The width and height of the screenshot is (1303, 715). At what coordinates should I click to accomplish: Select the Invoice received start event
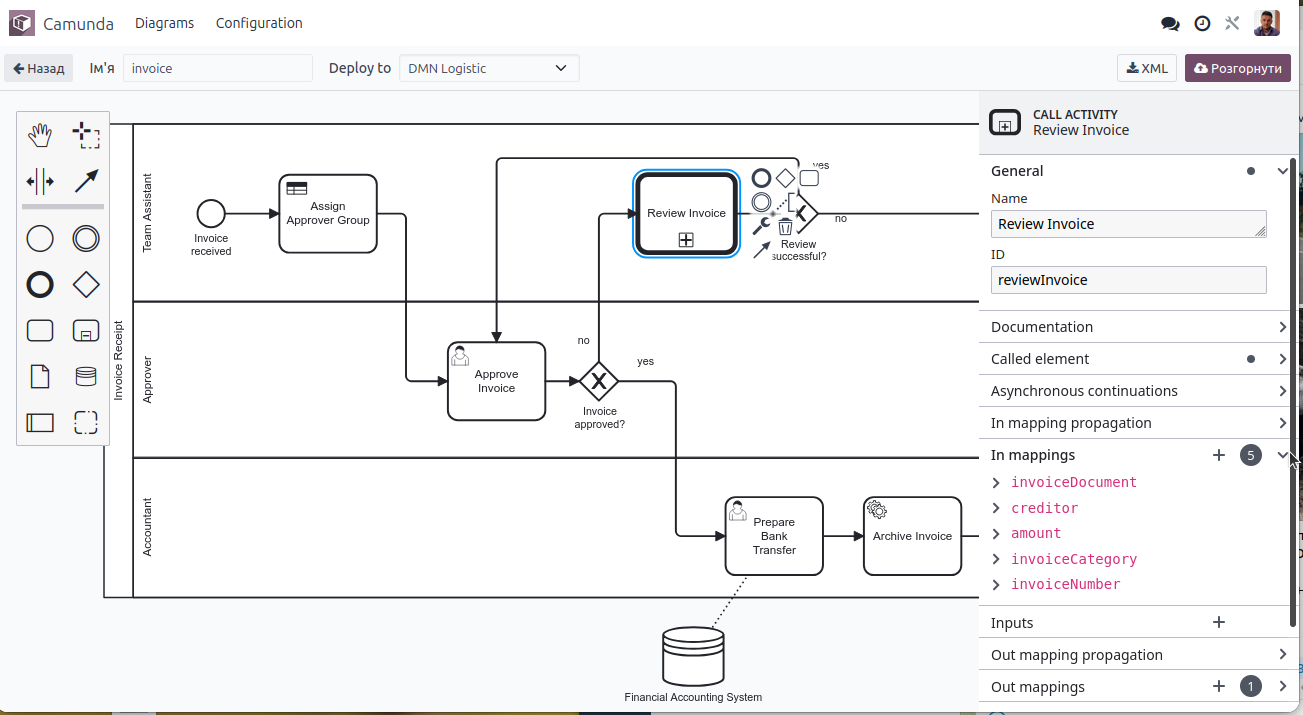[x=211, y=213]
